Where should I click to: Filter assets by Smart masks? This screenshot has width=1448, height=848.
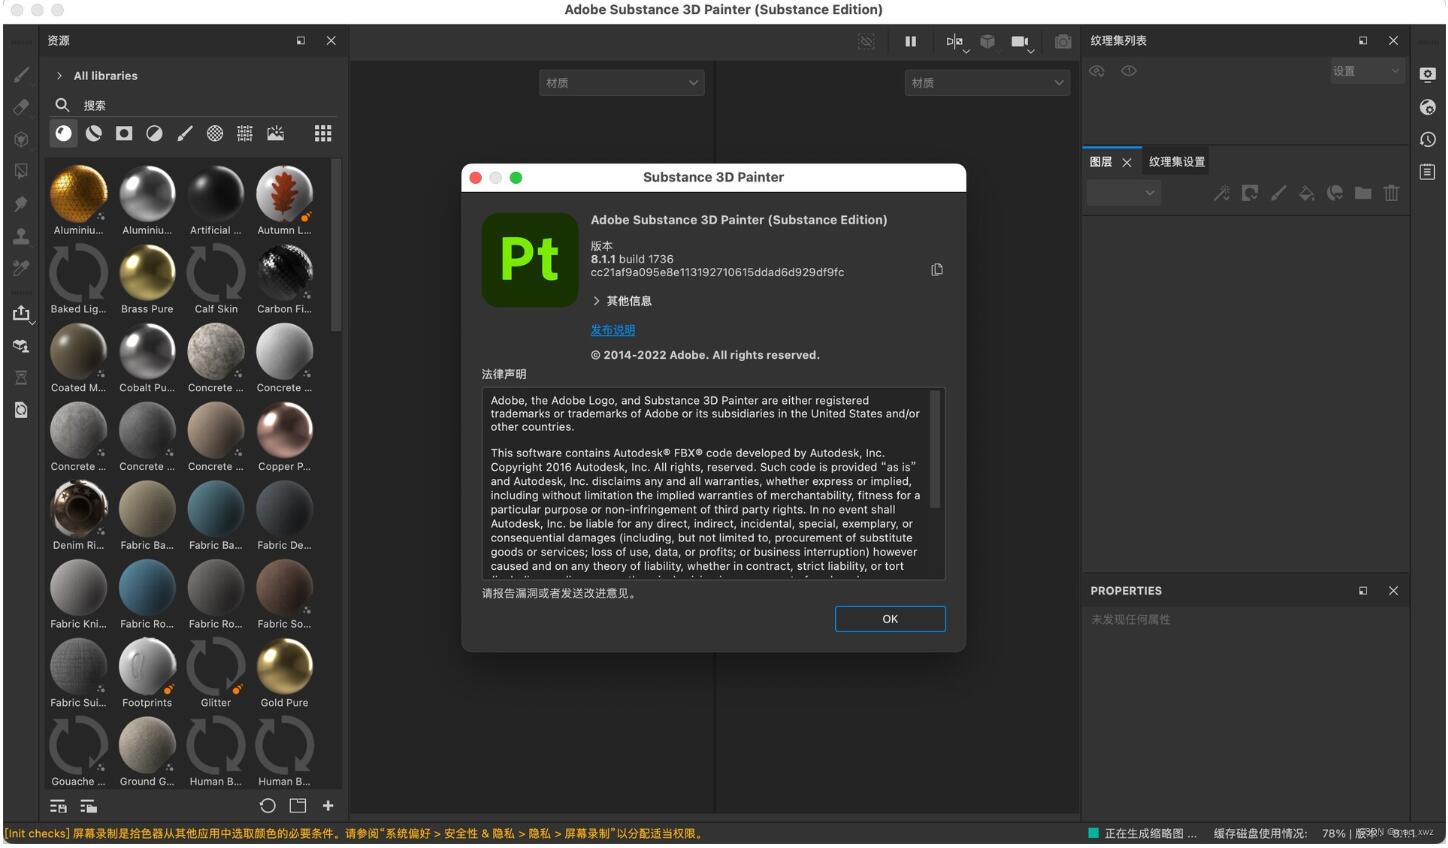[x=124, y=133]
